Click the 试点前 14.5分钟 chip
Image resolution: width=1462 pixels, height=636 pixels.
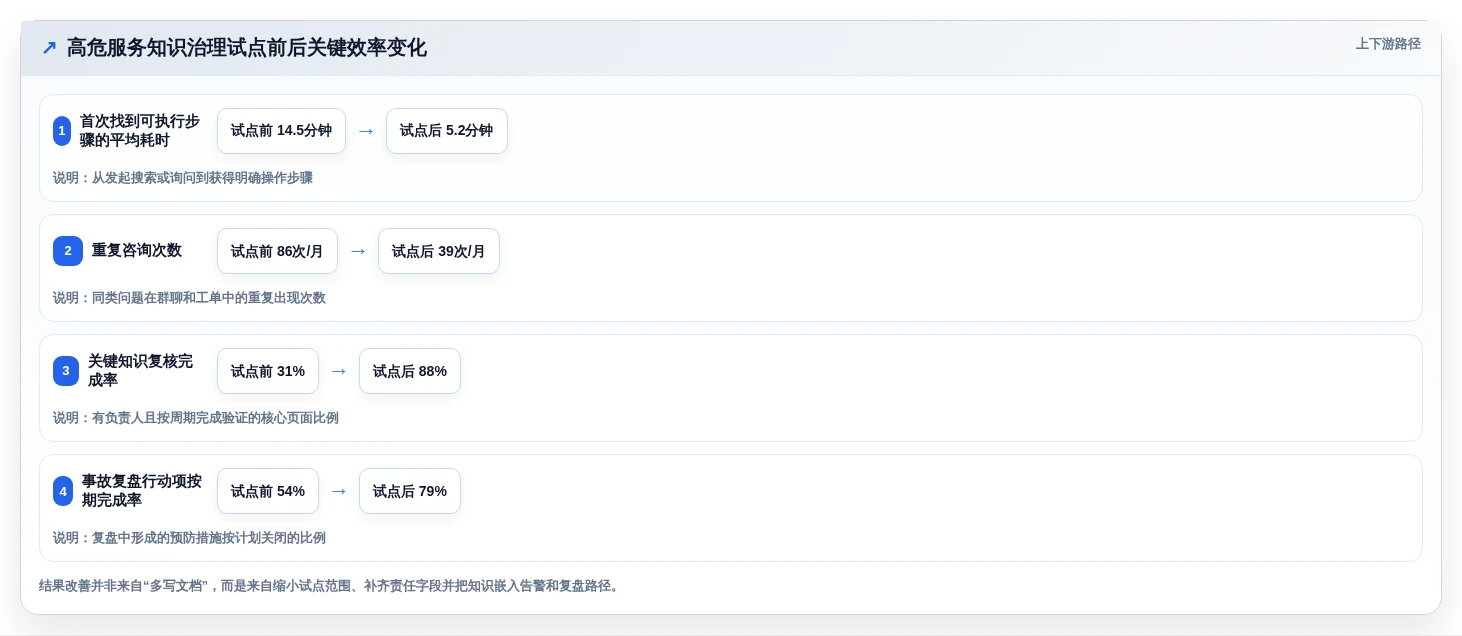281,131
